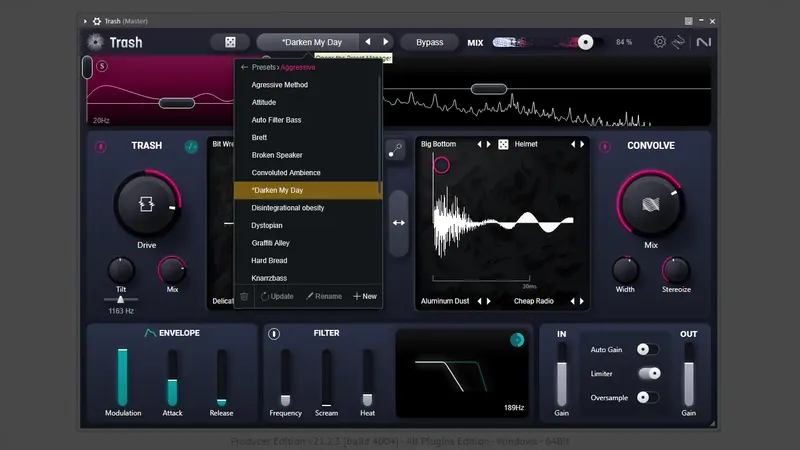Screen dimensions: 800x450
Task: Click the Drive knob
Action: pyautogui.click(x=146, y=205)
